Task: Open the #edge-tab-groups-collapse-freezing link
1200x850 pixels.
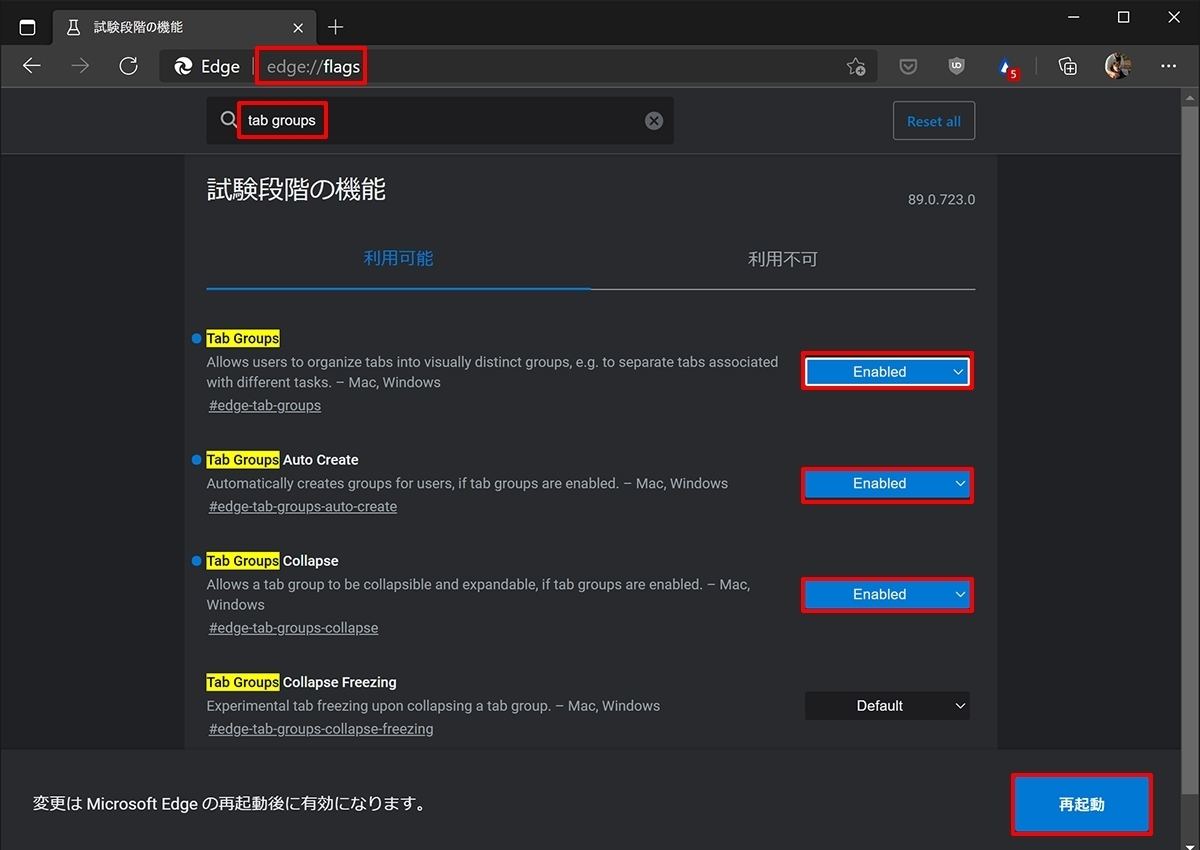Action: coord(321,729)
